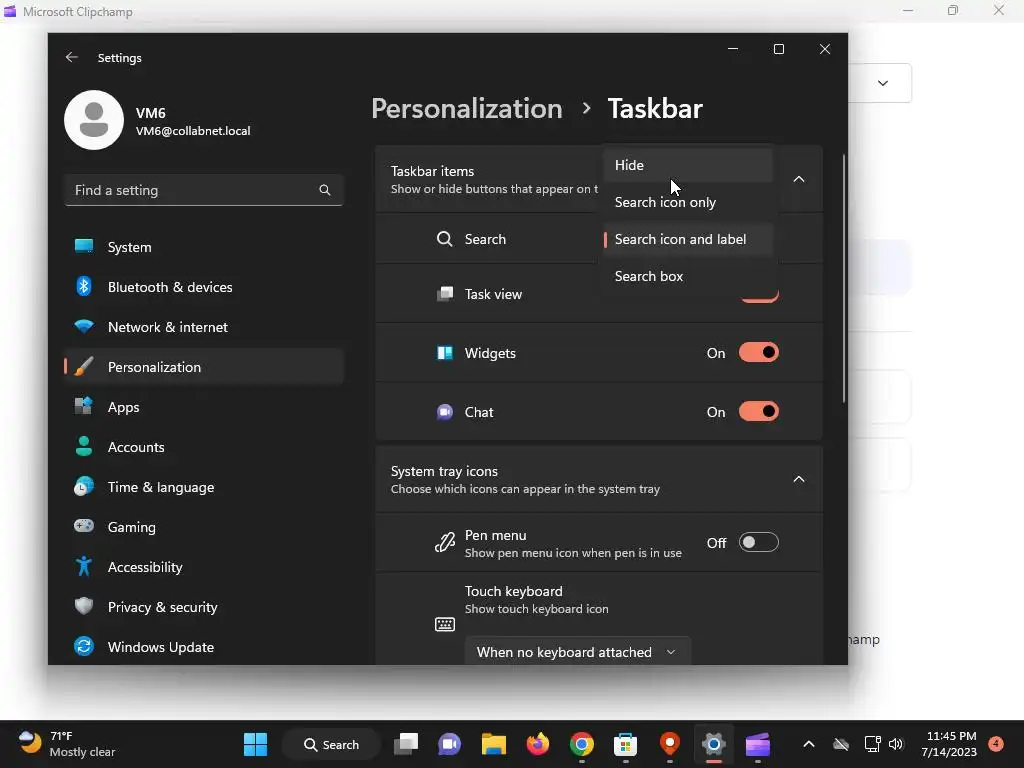Click the Gaming controller icon
The width and height of the screenshot is (1024, 768).
[84, 526]
